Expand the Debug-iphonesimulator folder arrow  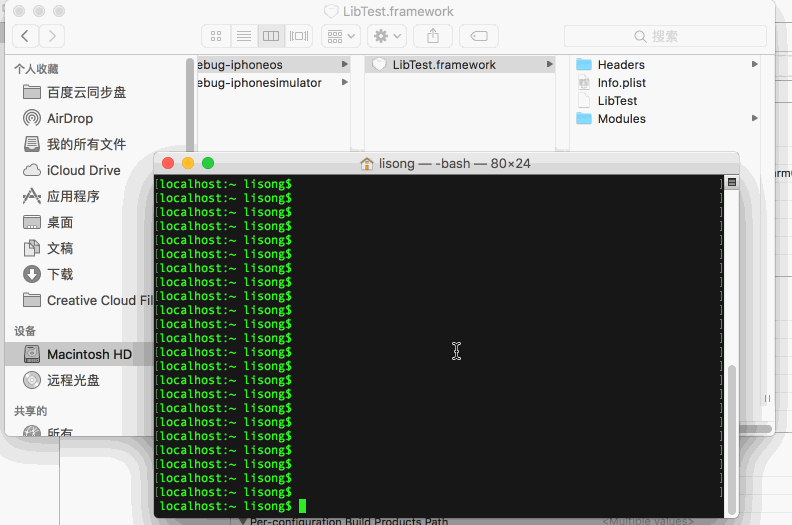(344, 82)
